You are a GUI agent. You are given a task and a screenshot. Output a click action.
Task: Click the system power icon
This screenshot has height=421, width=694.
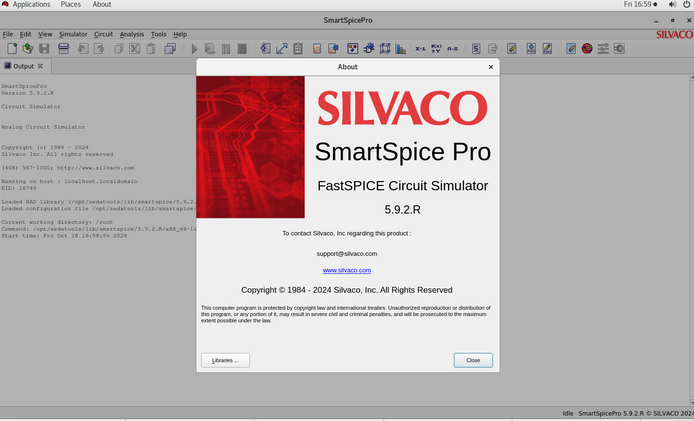(686, 4)
